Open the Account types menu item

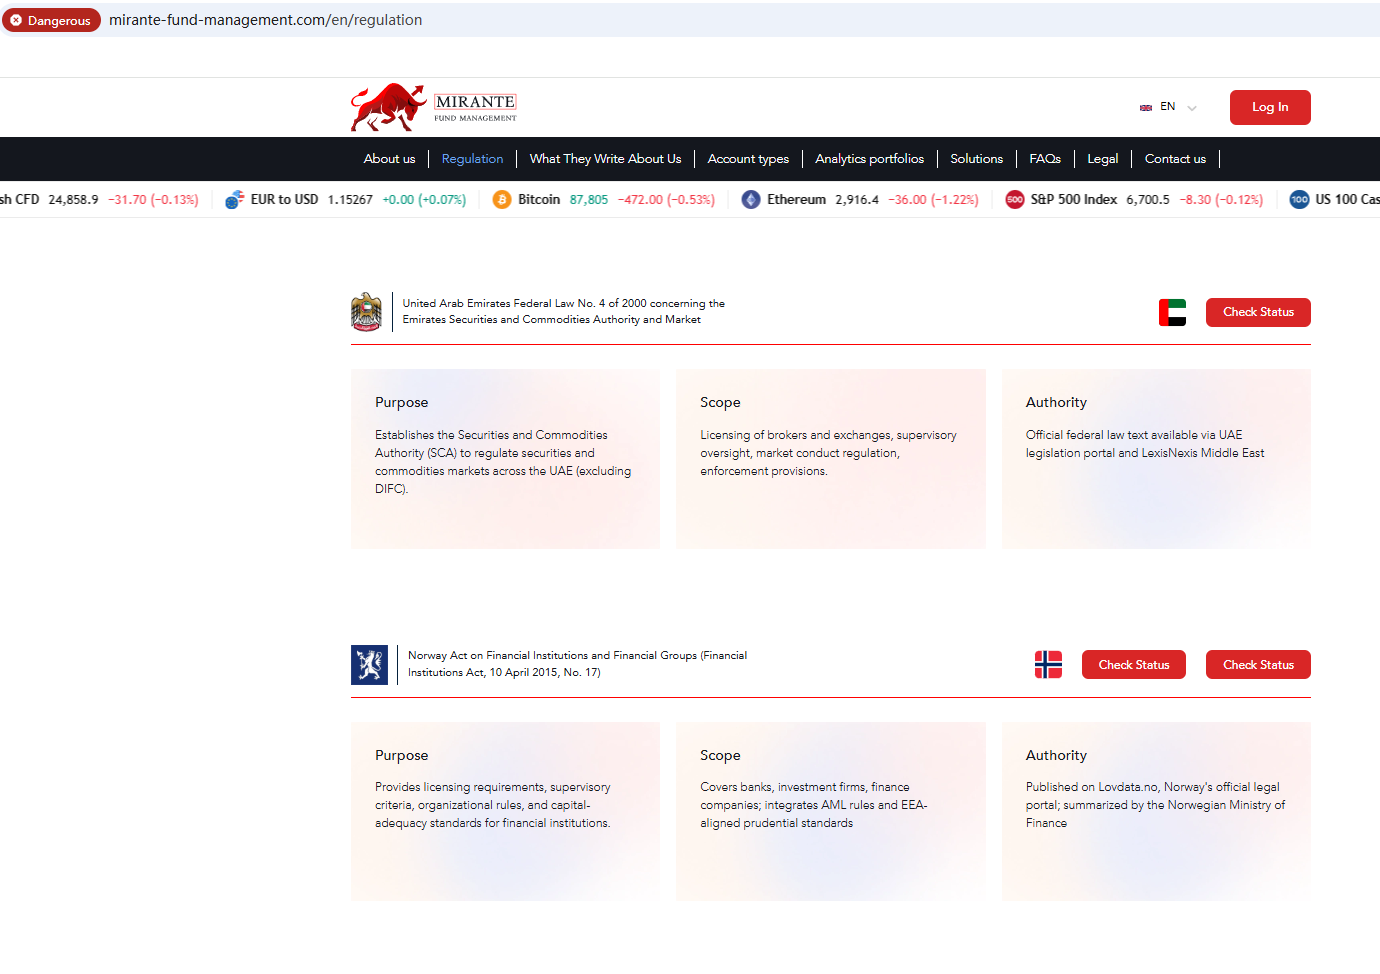click(x=748, y=159)
